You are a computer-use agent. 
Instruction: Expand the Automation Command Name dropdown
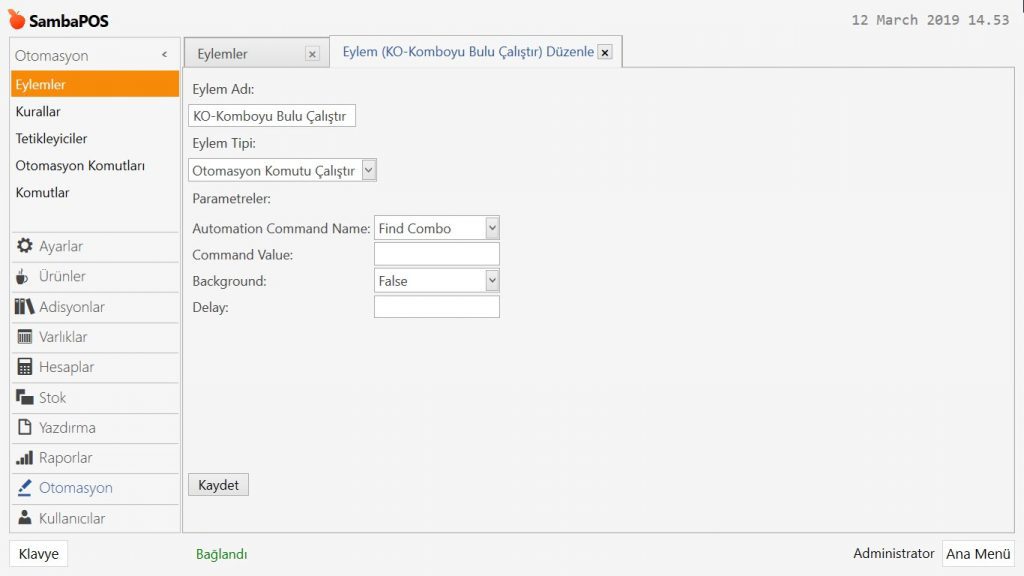(x=491, y=228)
